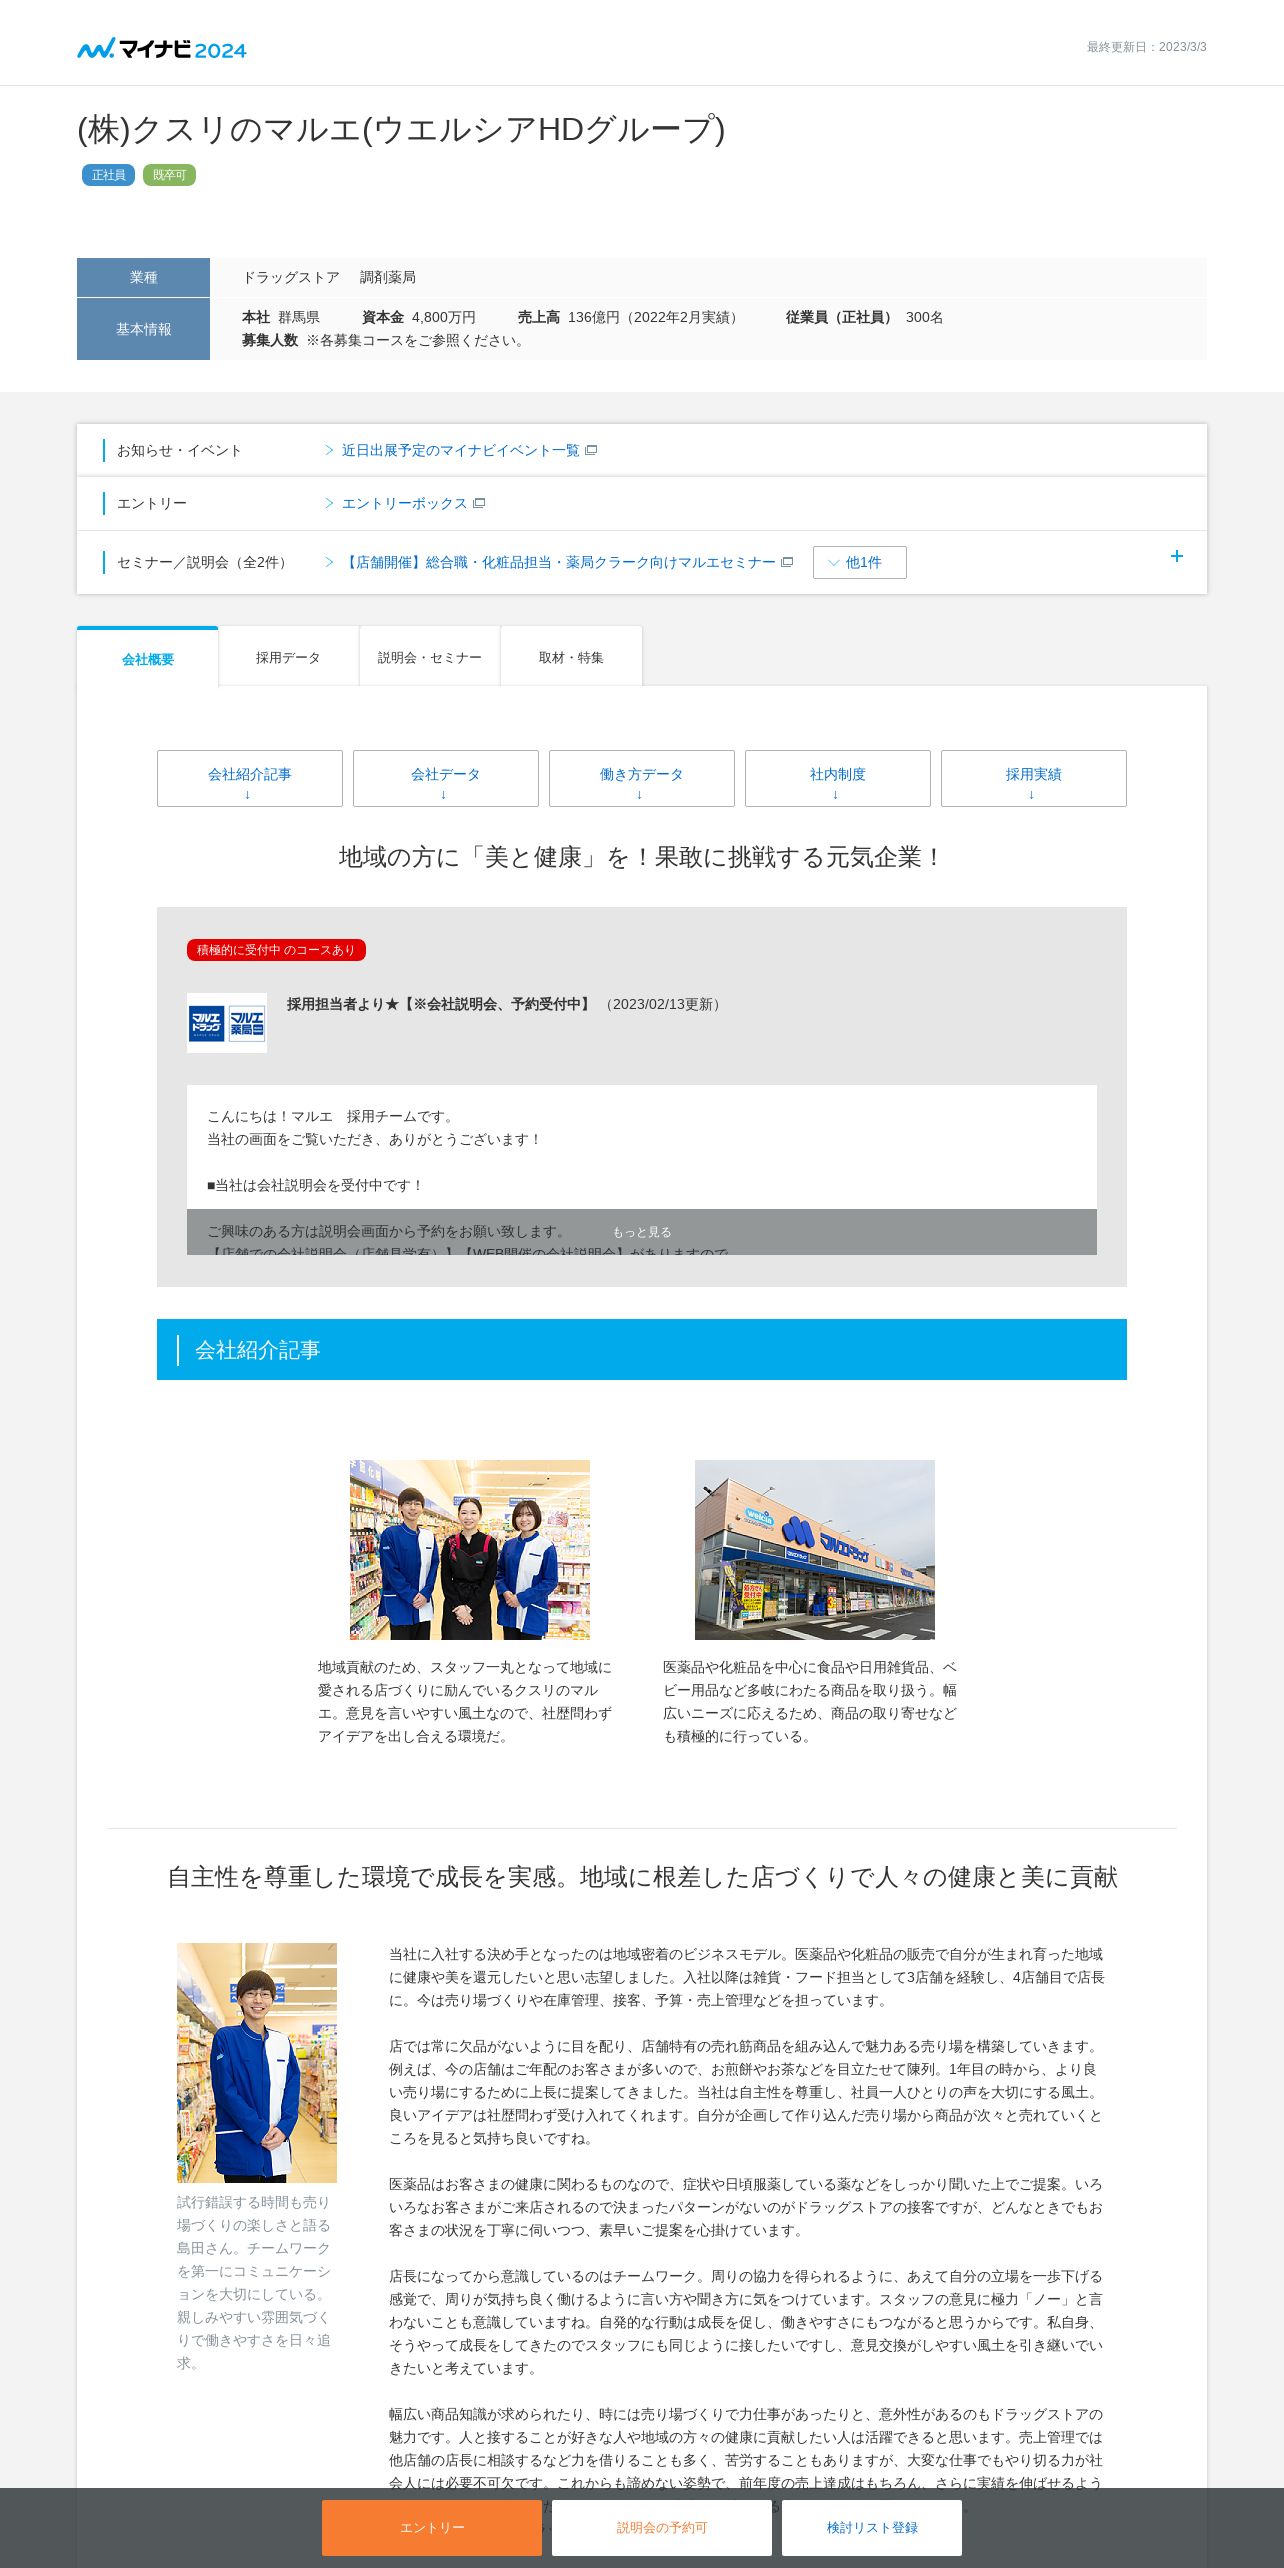Jump to 働き方データ section
The height and width of the screenshot is (2568, 1284).
tap(642, 778)
